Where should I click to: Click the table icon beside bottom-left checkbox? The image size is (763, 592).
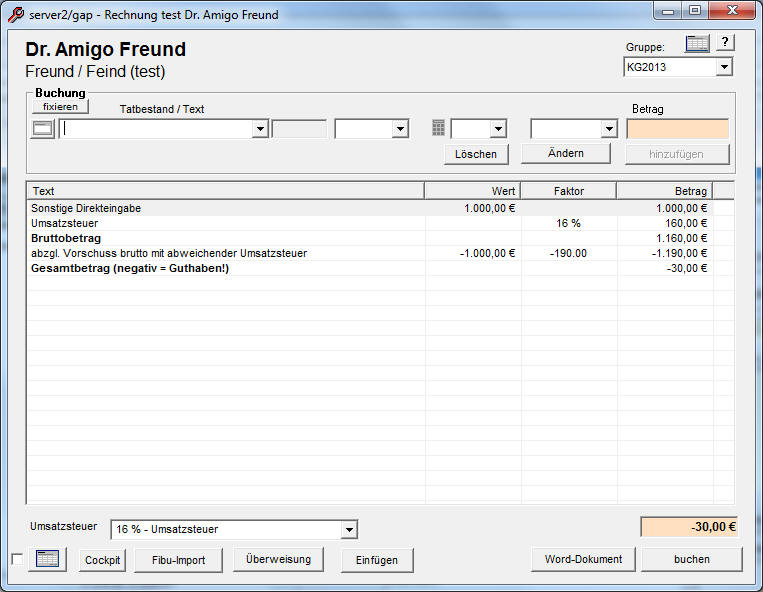[47, 559]
